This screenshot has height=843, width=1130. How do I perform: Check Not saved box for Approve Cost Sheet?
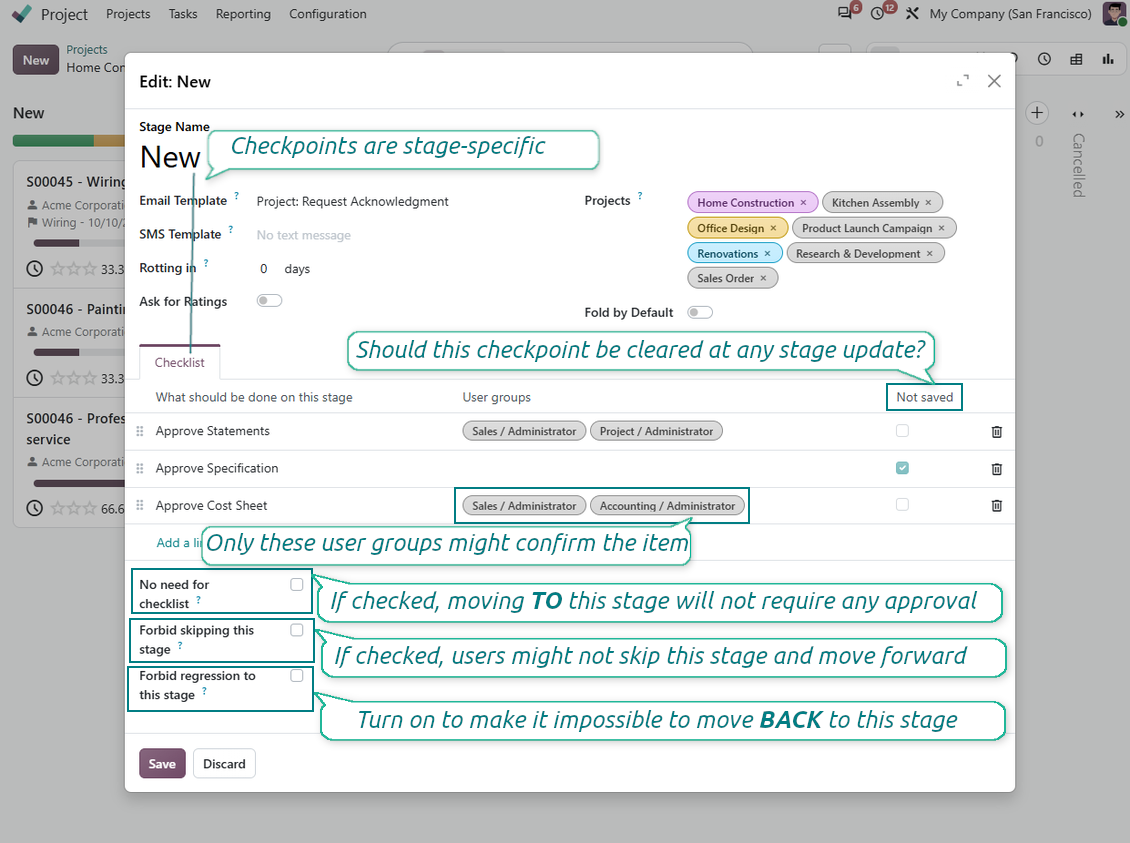point(902,504)
